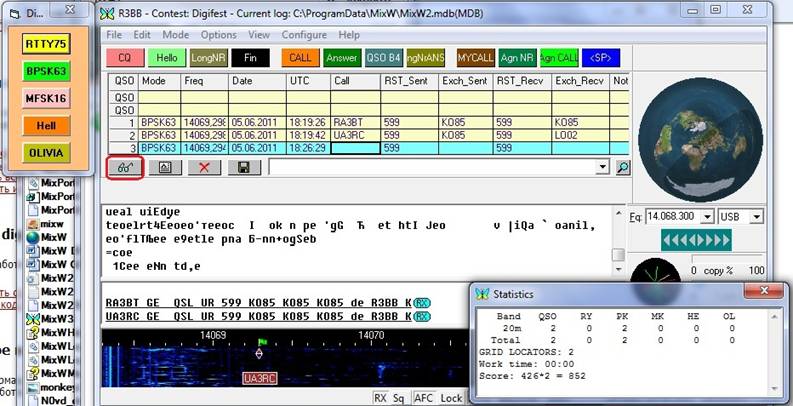Expand the USB mode dropdown
The image size is (793, 406).
[x=756, y=217]
